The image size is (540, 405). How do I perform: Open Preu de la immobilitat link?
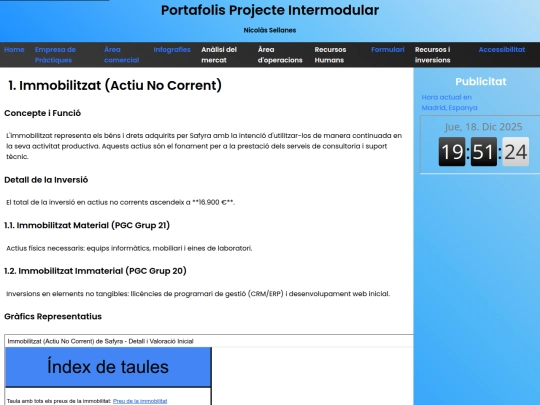[140, 401]
